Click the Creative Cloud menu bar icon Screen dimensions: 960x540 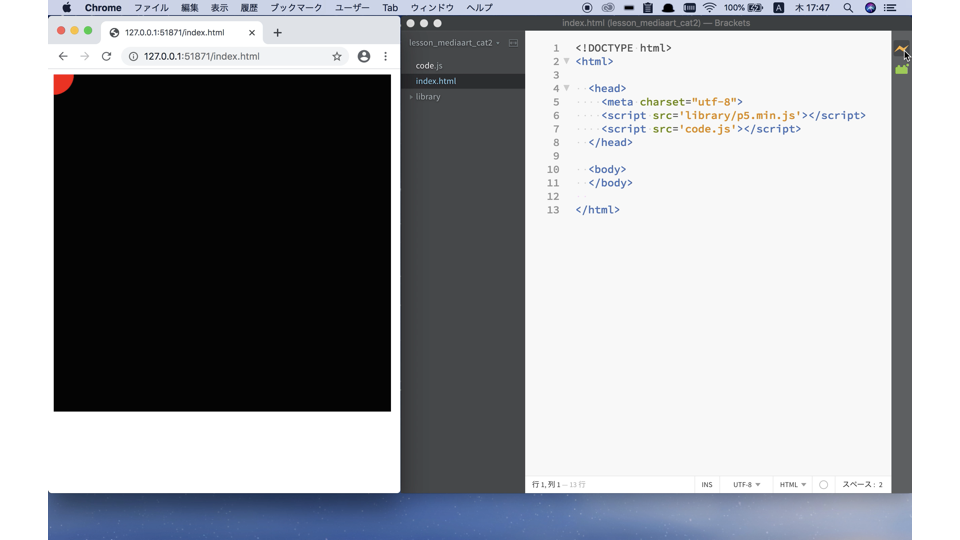607,8
